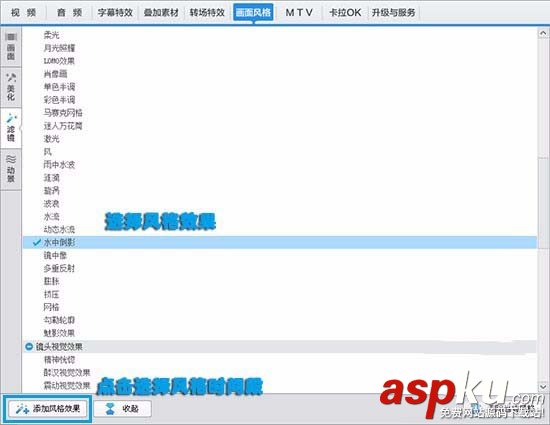
Task: Click the scrollbar down arrow
Action: coord(543,387)
